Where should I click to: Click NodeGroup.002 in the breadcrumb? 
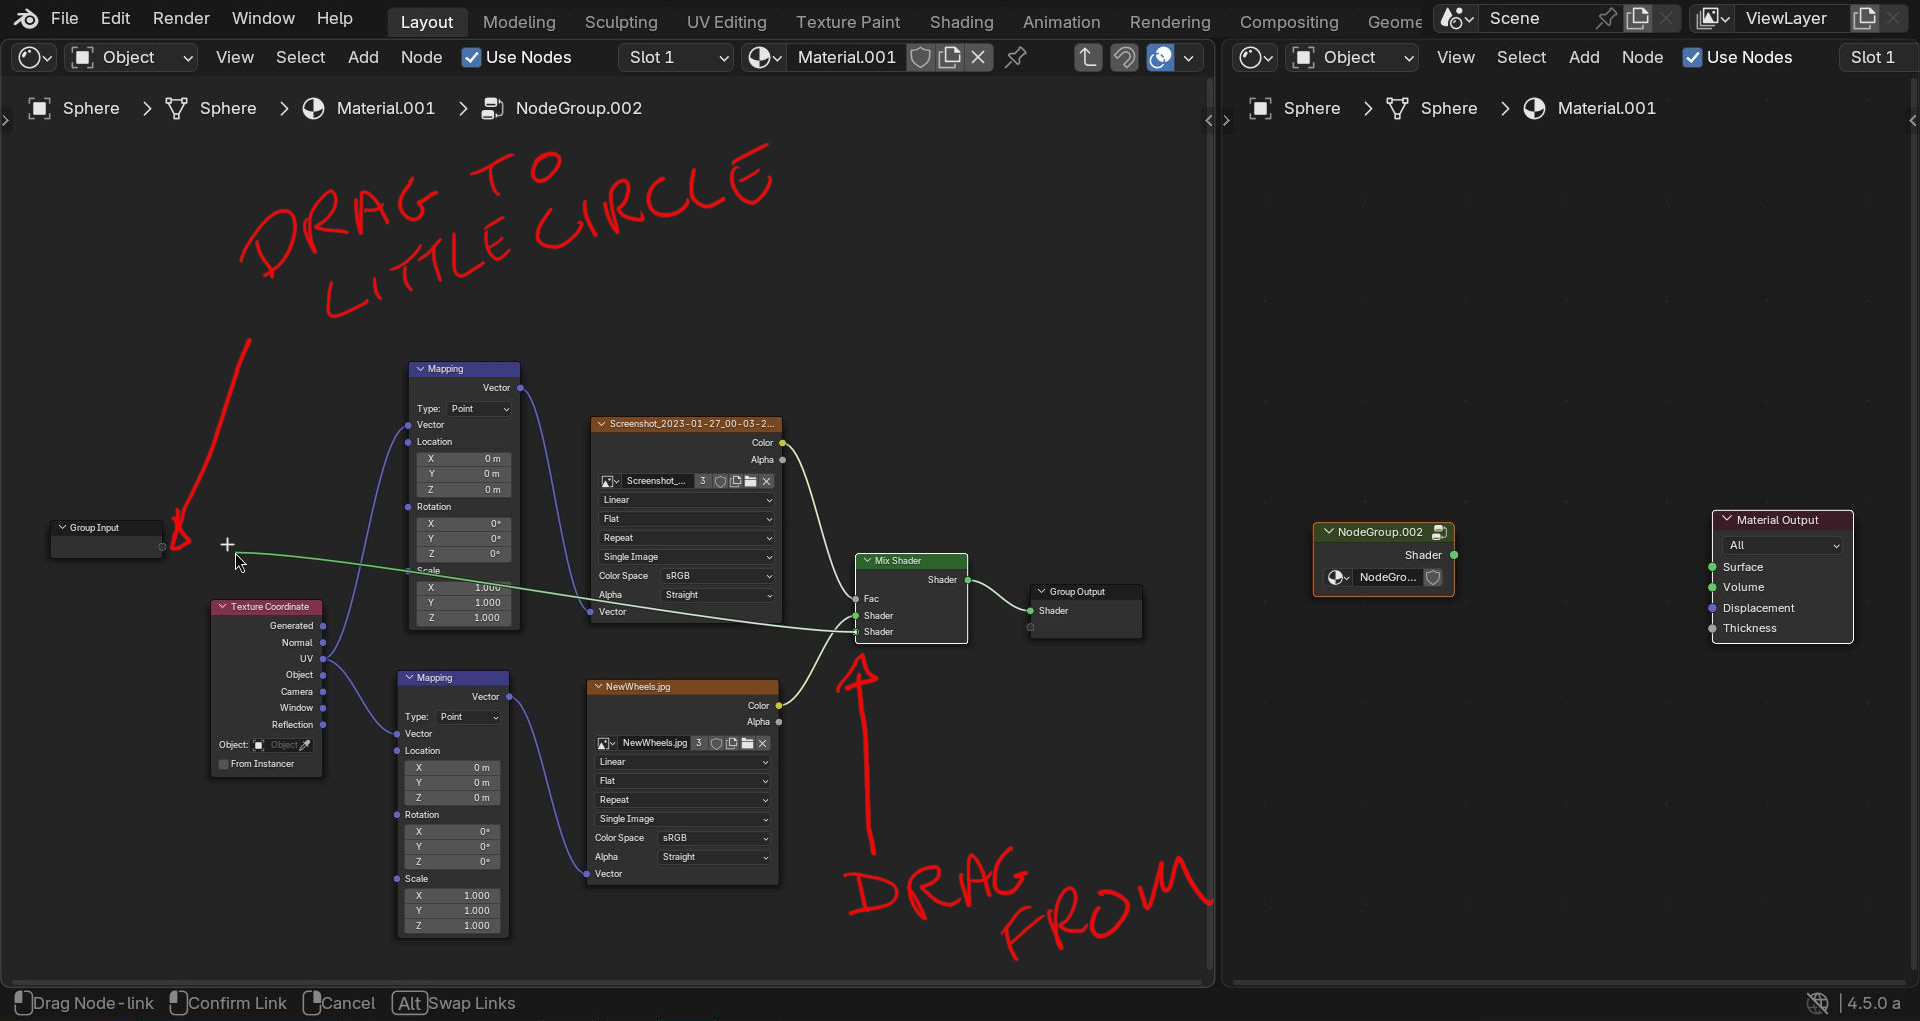click(578, 108)
